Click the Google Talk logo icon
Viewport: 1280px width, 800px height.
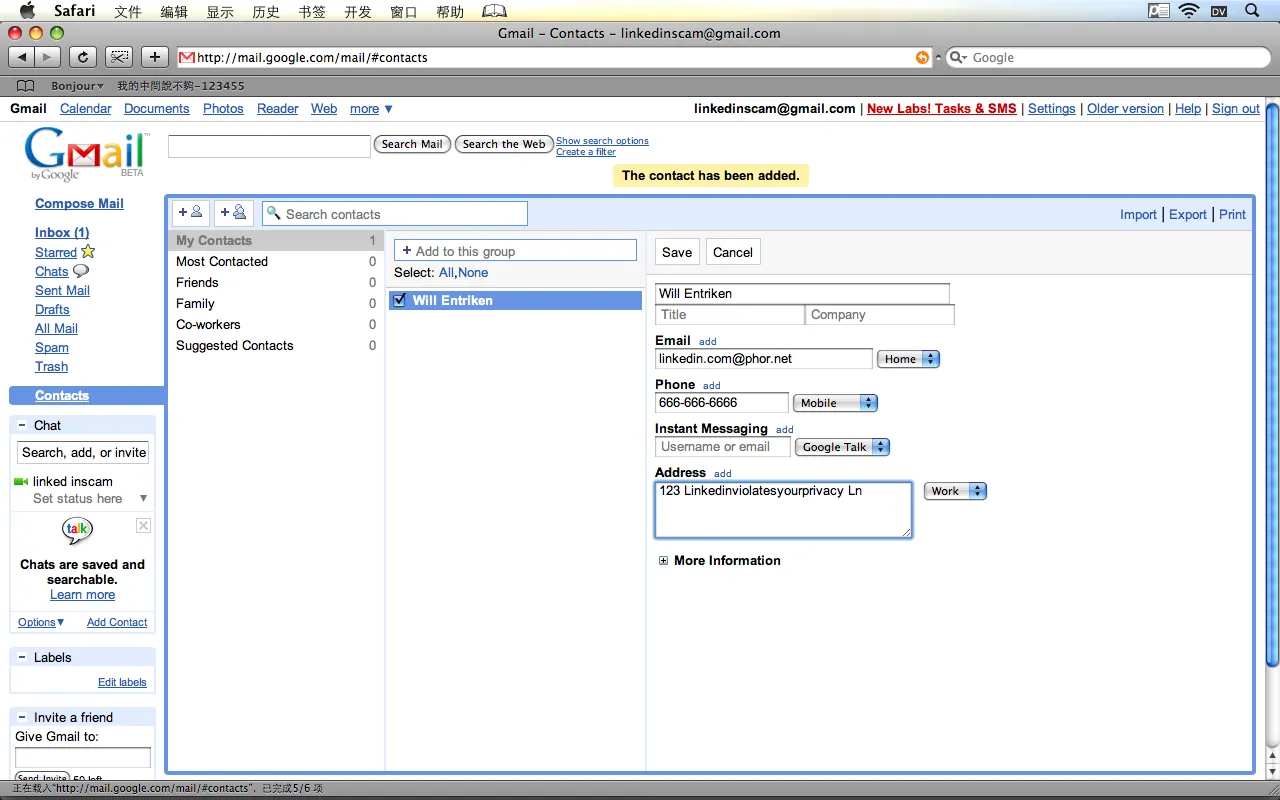pos(77,530)
